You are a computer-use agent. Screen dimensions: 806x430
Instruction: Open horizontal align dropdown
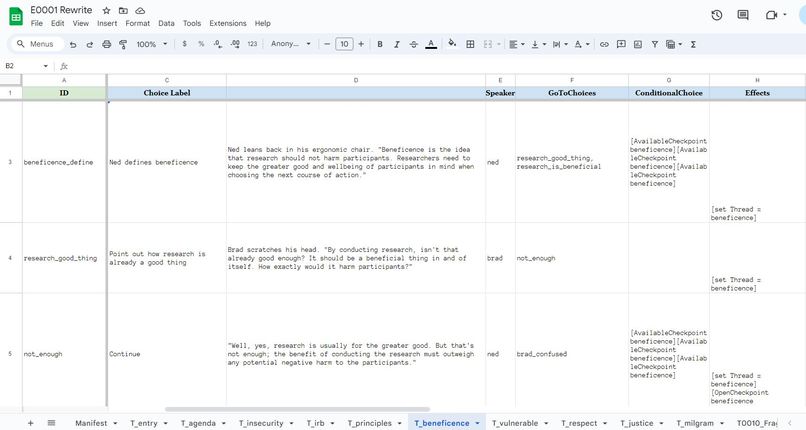coord(516,44)
